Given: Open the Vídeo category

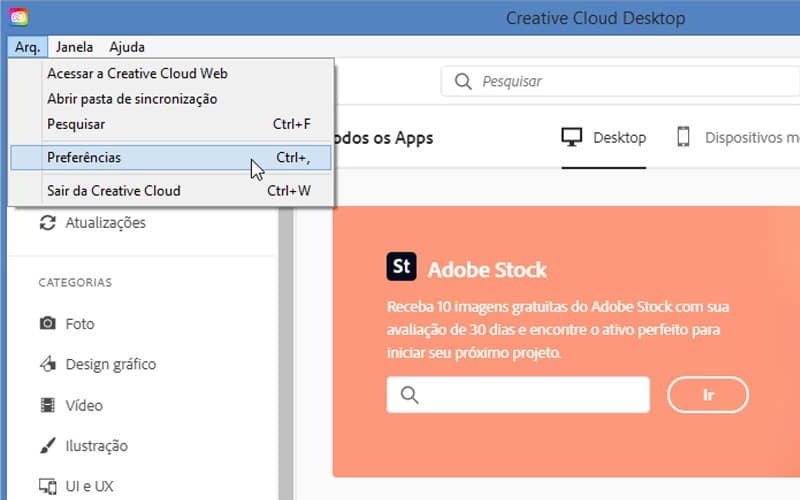Looking at the screenshot, I should 71,406.
